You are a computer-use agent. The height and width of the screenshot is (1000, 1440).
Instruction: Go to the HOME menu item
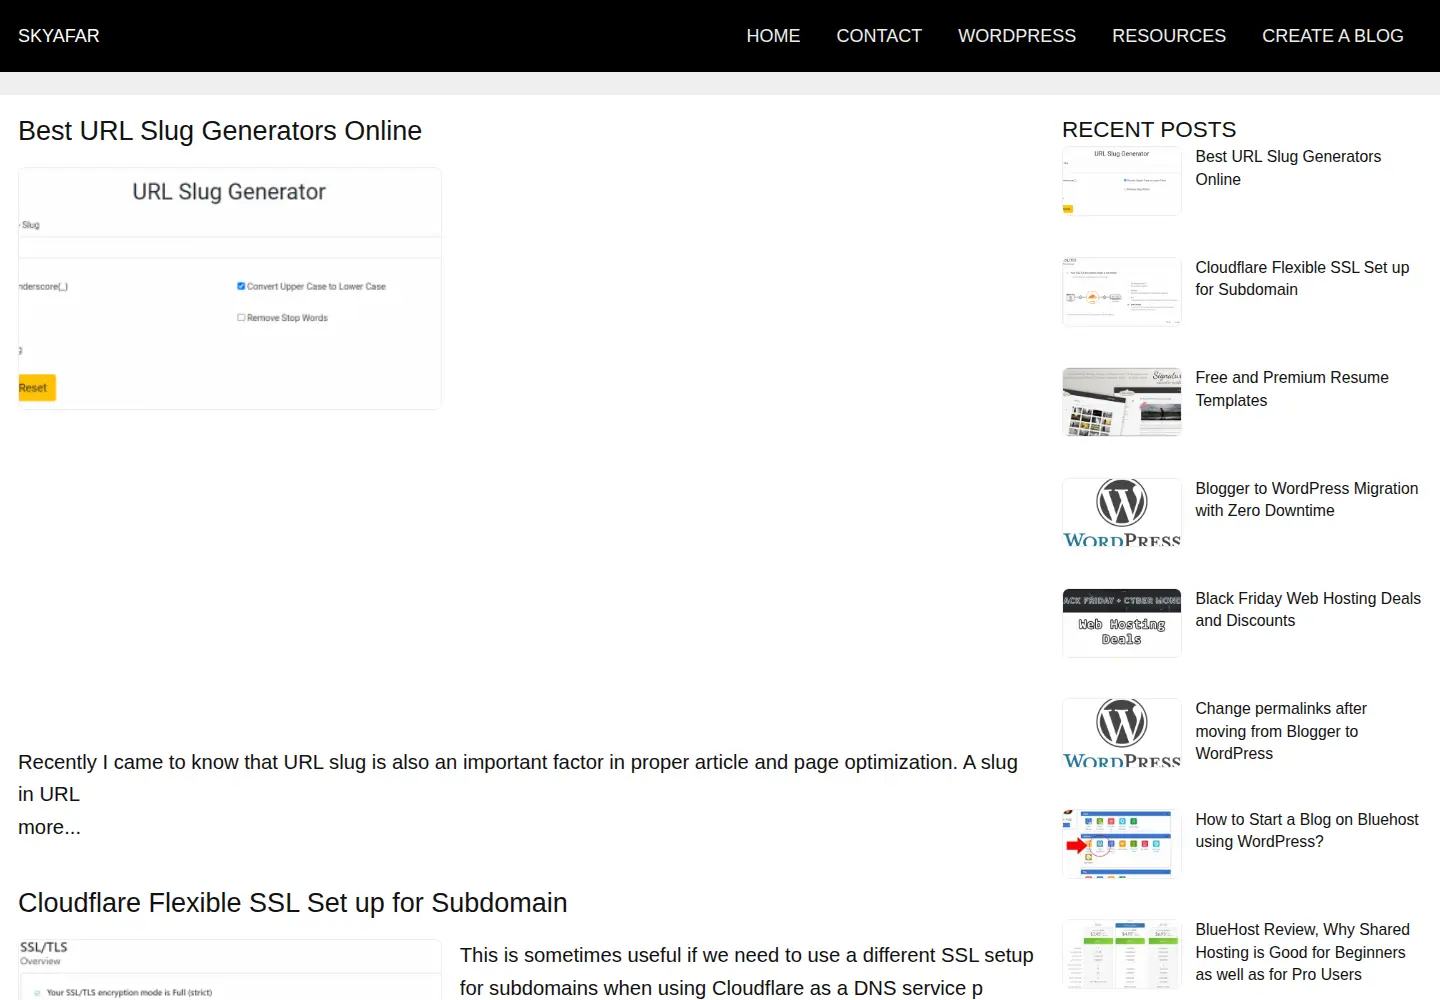coord(773,36)
